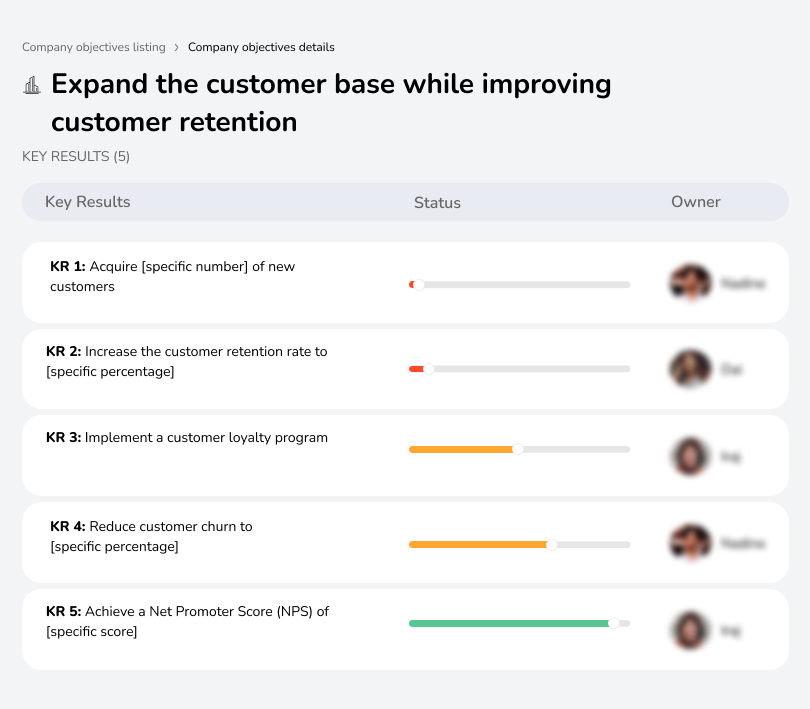Viewport: 810px width, 709px height.
Task: Select the owner avatar for KR 3
Action: (690, 455)
